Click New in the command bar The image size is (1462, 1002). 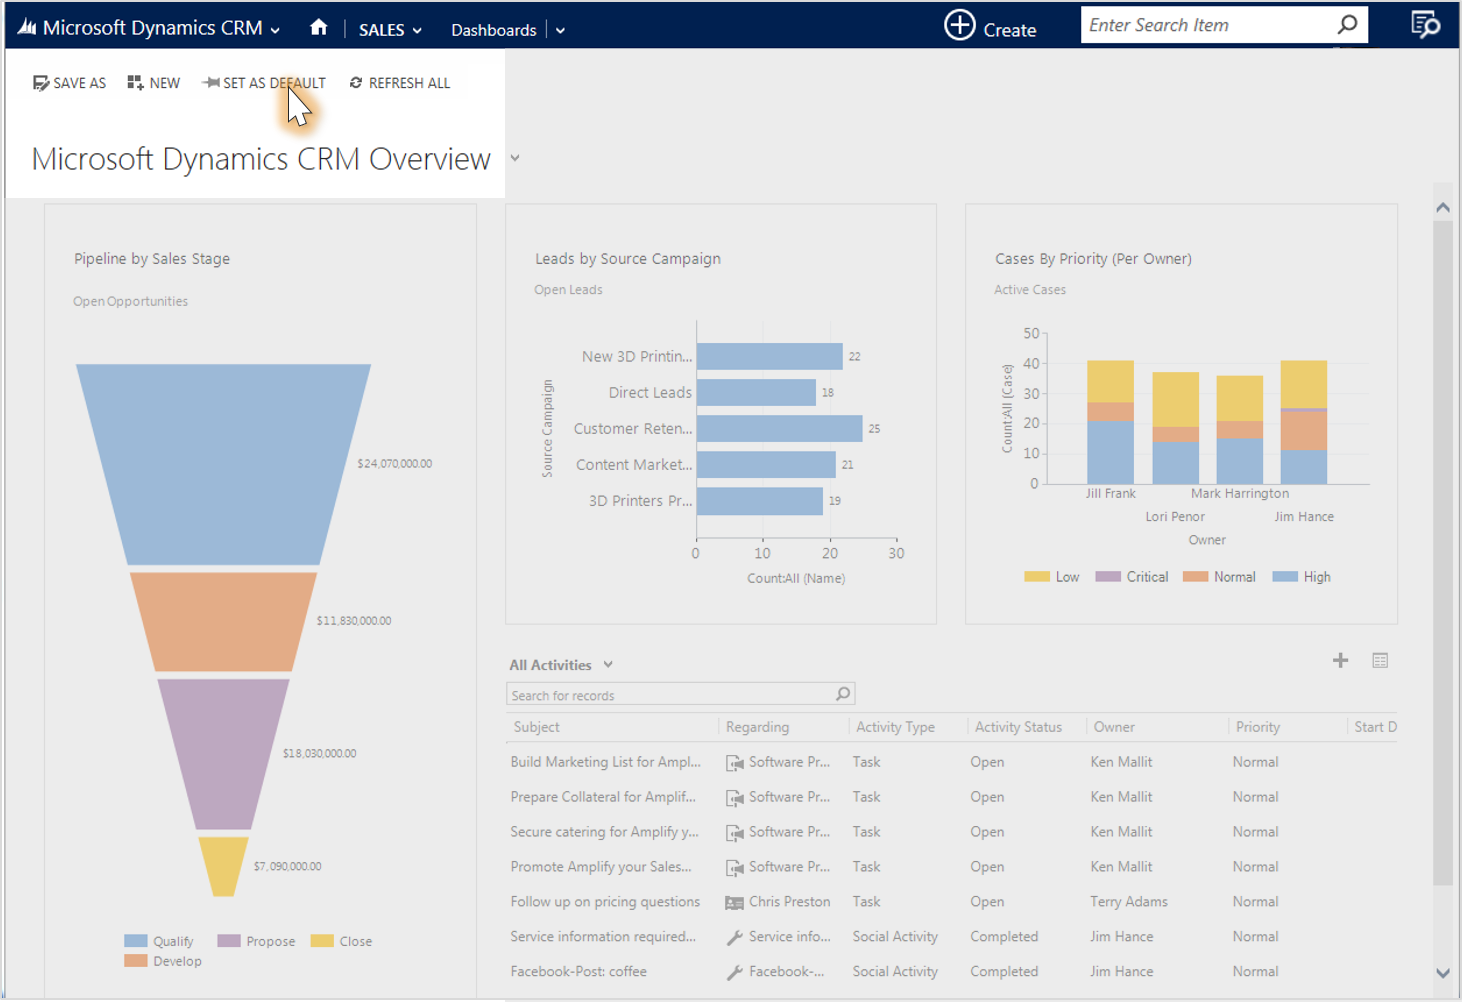pyautogui.click(x=154, y=83)
